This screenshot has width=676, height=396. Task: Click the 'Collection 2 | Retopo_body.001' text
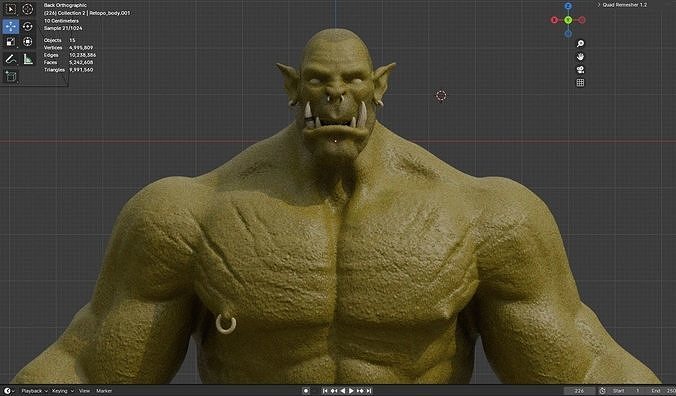click(94, 13)
